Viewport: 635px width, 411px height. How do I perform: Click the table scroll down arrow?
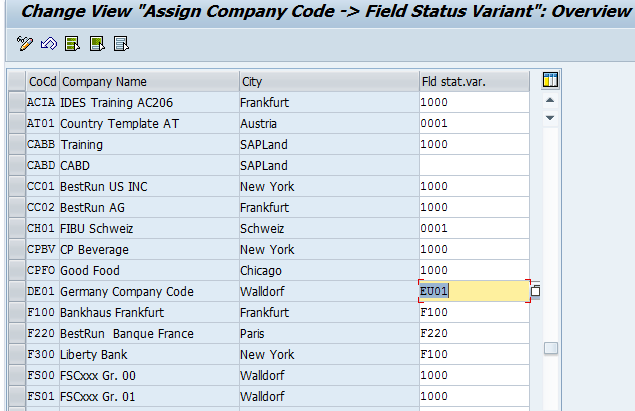[550, 118]
